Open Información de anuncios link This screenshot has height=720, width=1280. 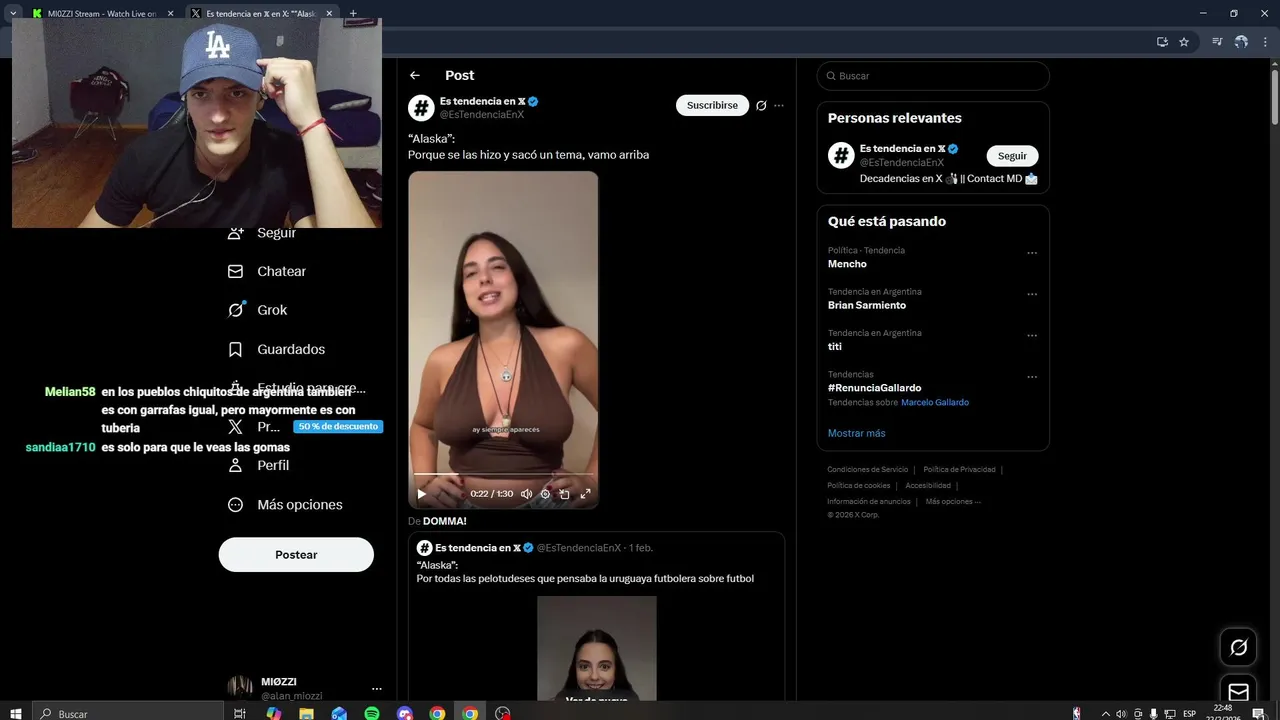[869, 501]
